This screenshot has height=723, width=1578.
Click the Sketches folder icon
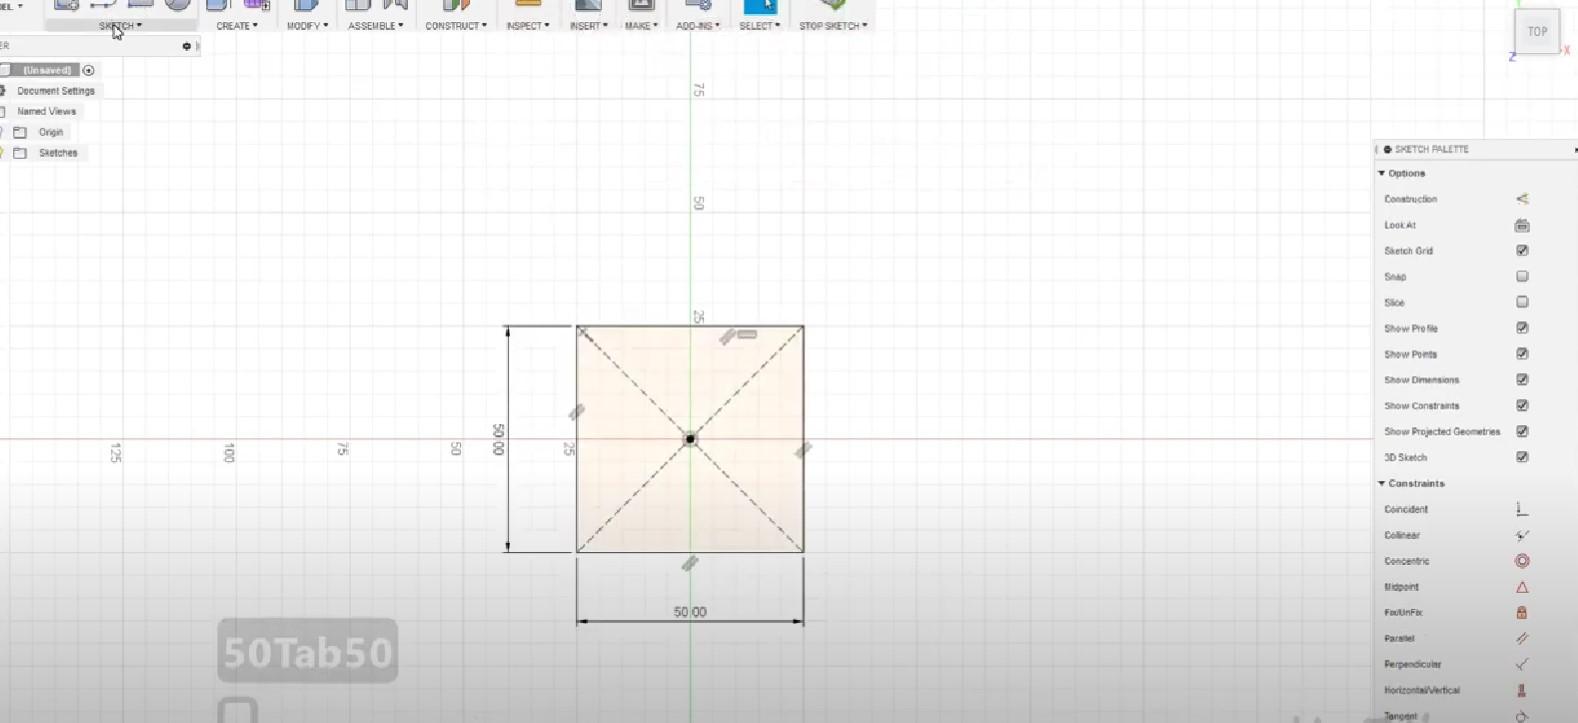20,153
